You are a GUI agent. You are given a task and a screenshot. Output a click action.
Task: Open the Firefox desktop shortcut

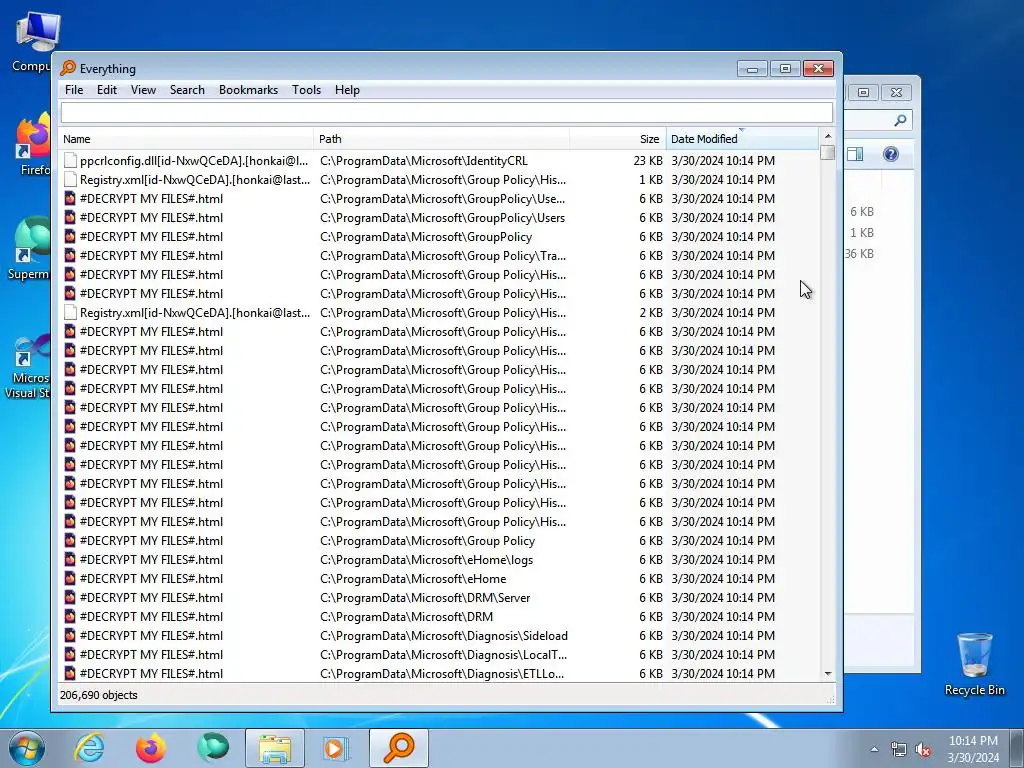coord(33,144)
